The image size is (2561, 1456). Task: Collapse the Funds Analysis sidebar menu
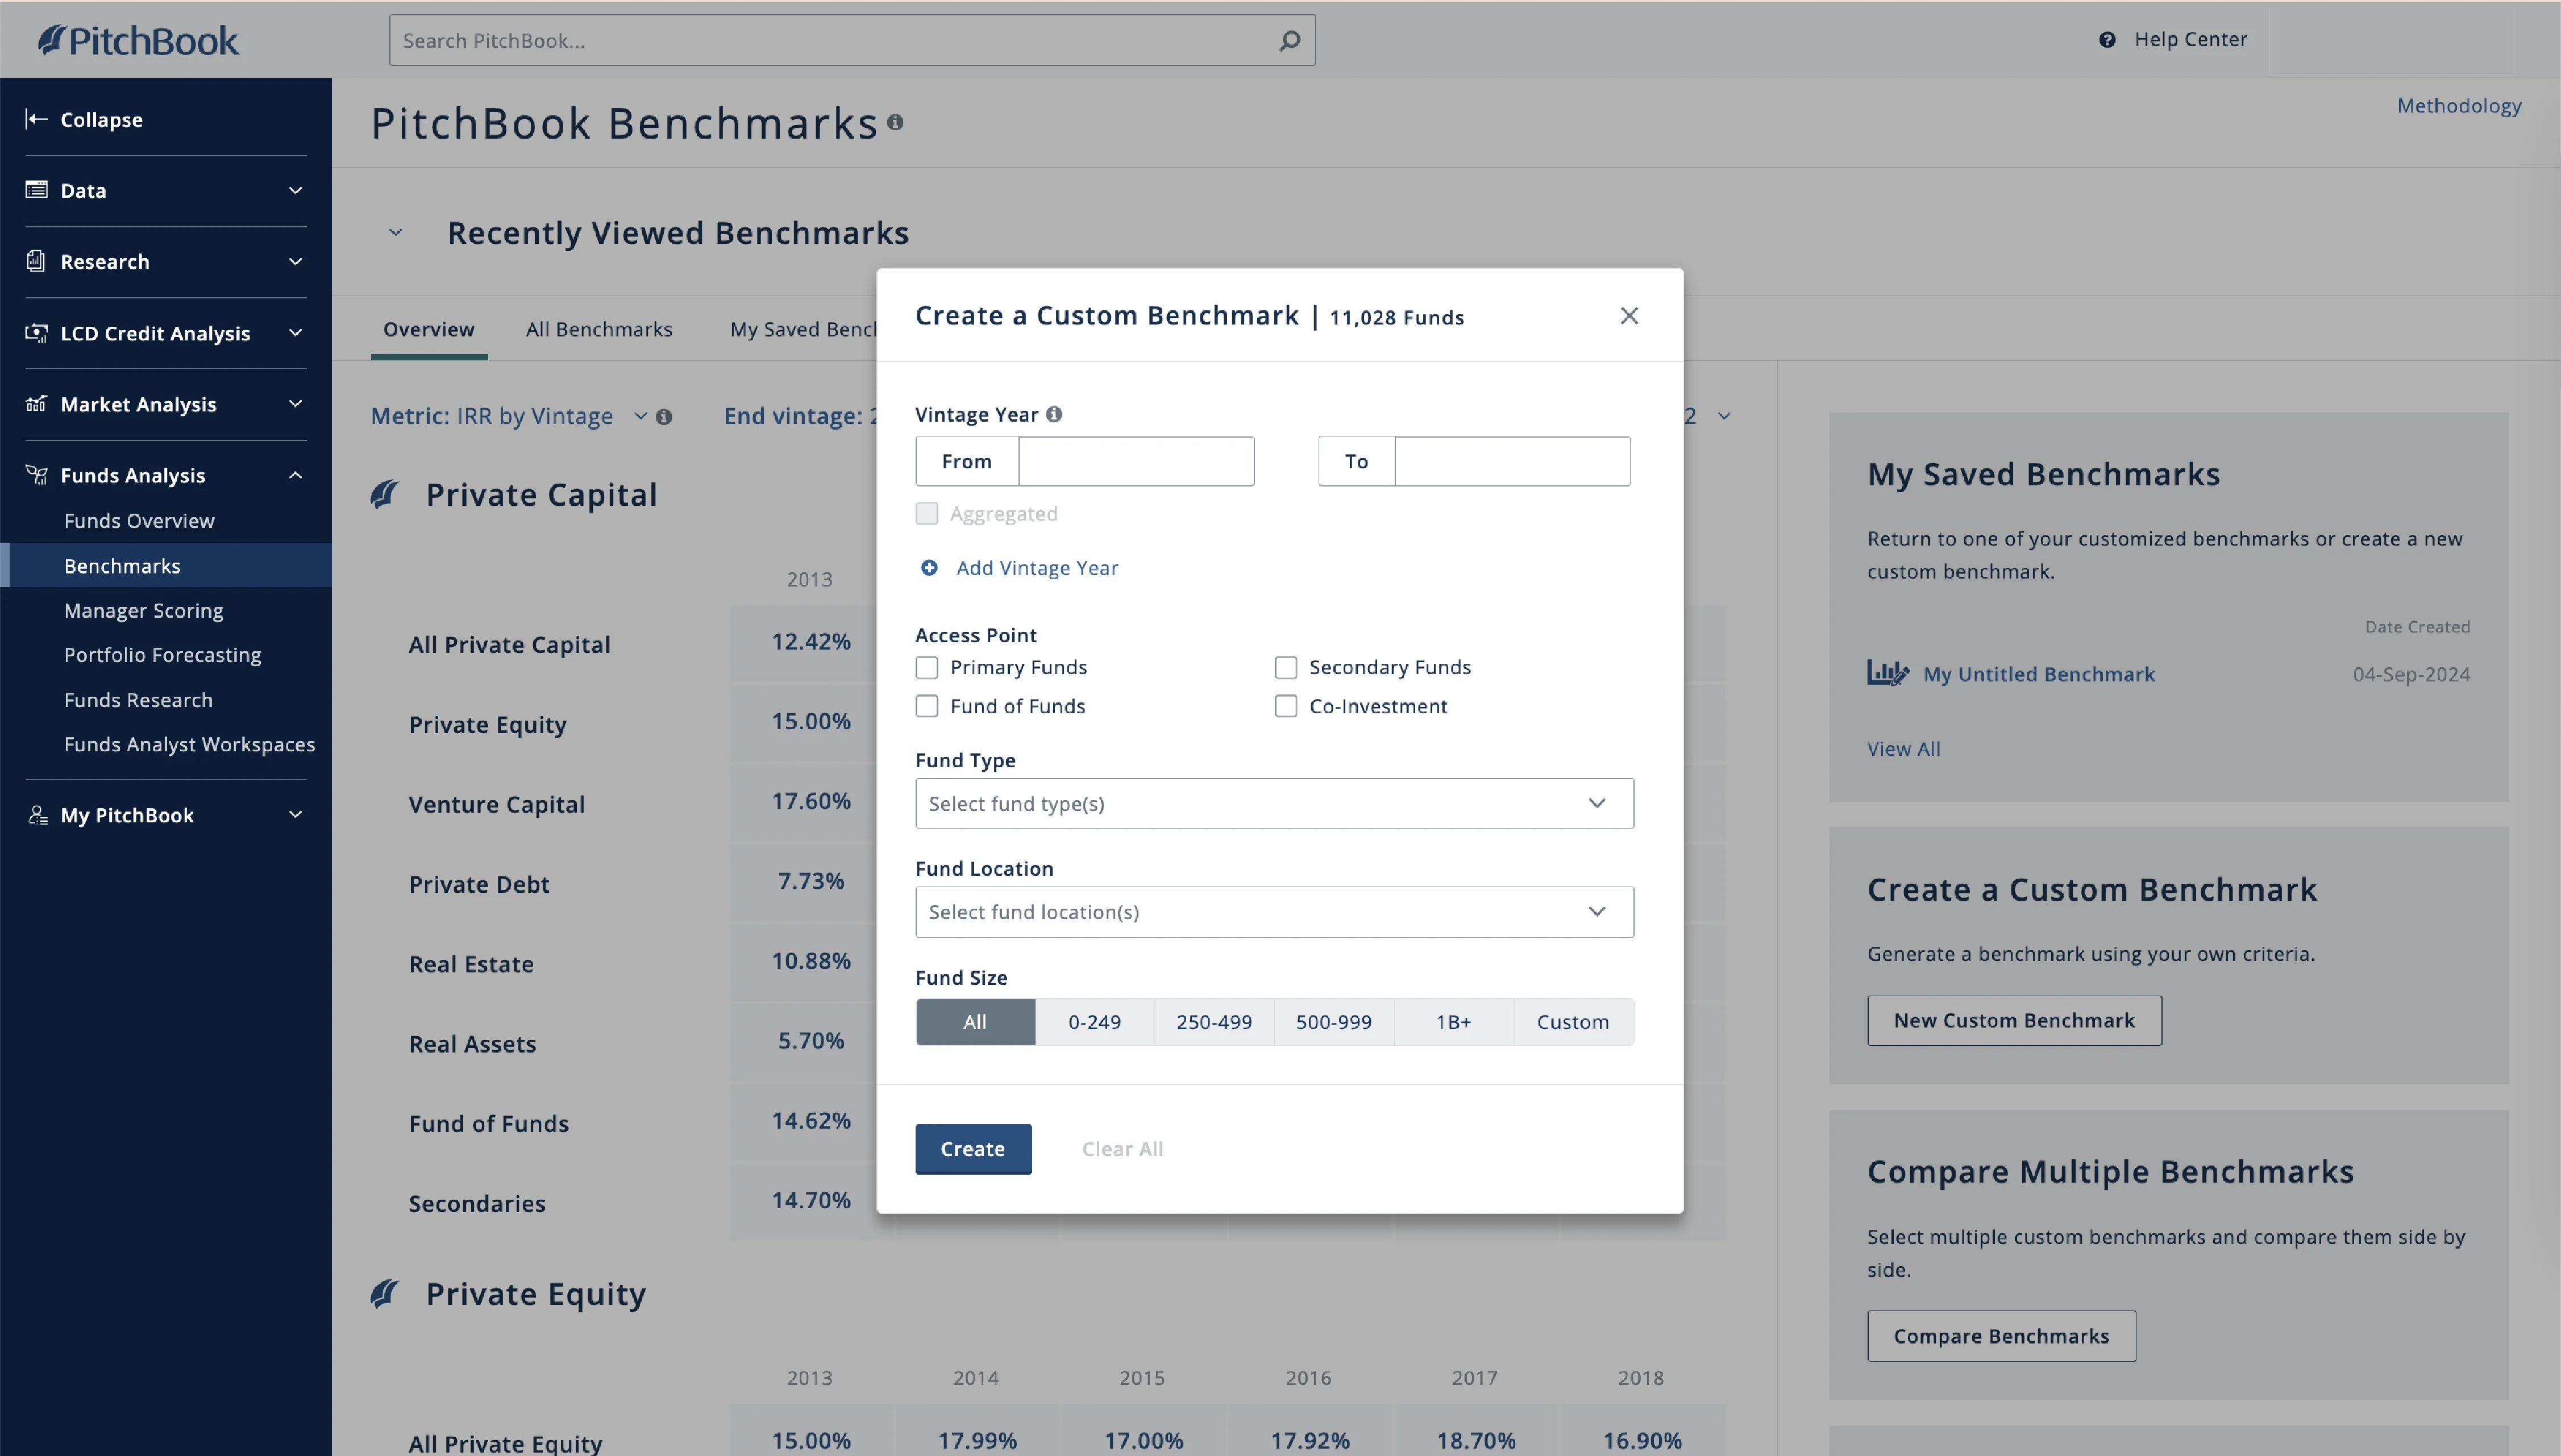[296, 475]
